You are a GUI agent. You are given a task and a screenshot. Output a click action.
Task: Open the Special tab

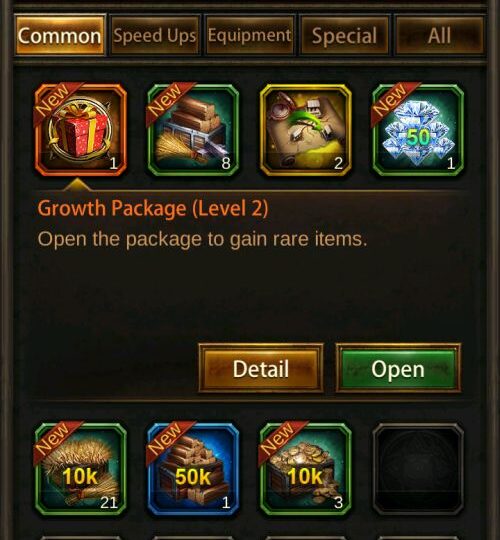344,35
